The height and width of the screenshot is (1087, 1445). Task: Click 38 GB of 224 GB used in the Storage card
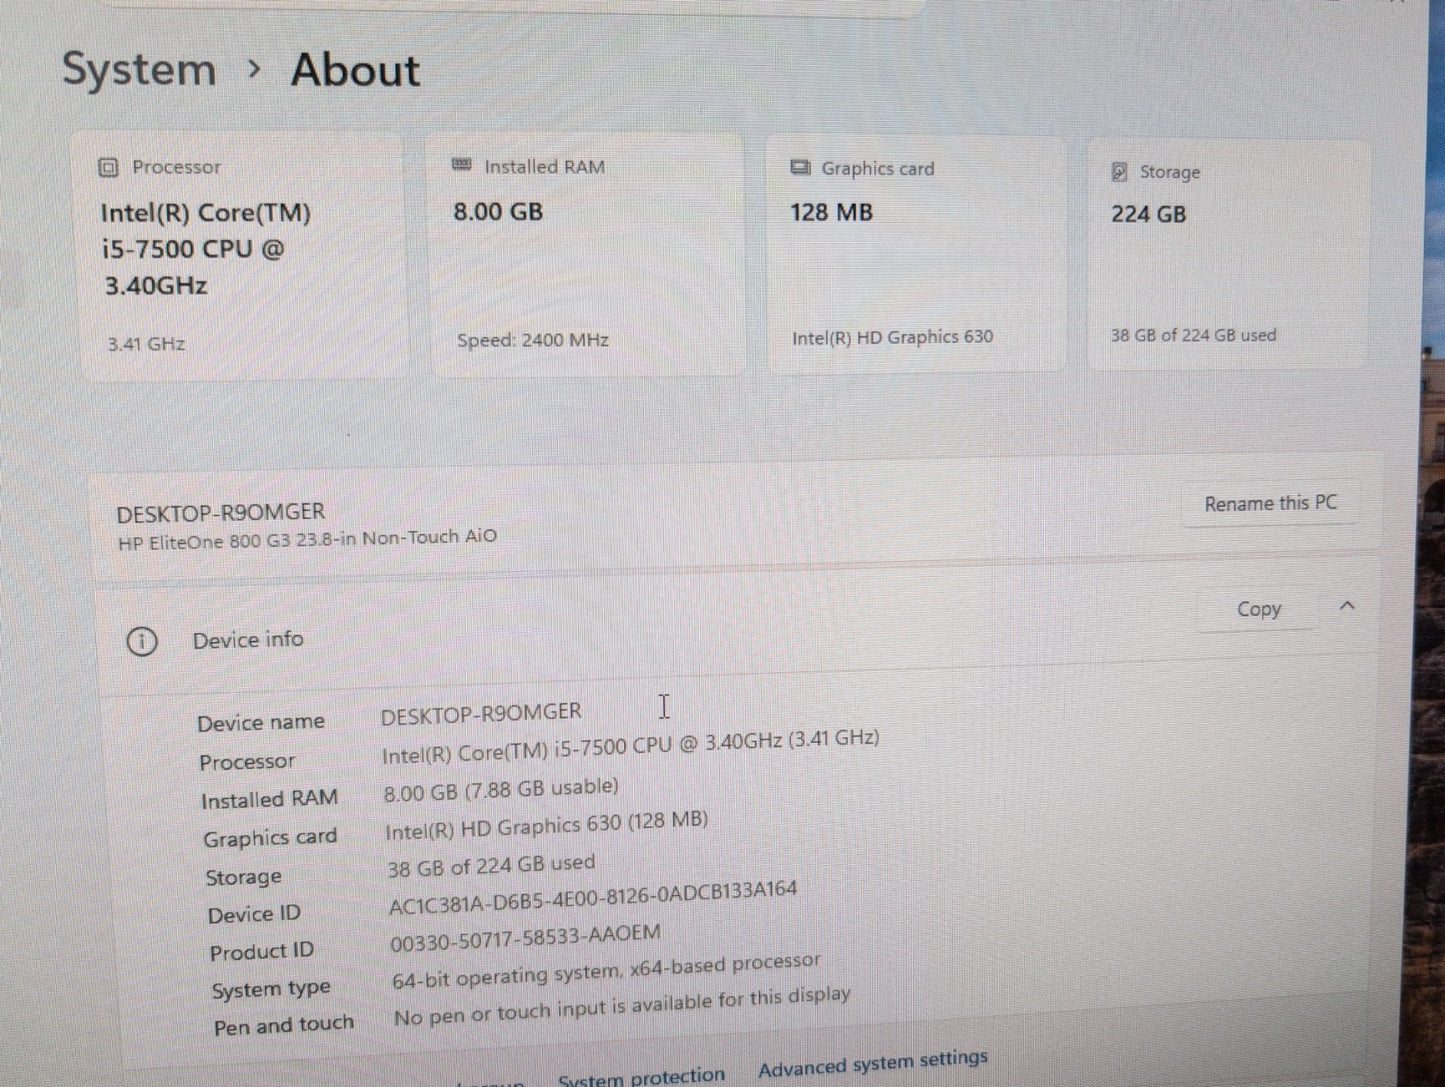click(x=1193, y=335)
